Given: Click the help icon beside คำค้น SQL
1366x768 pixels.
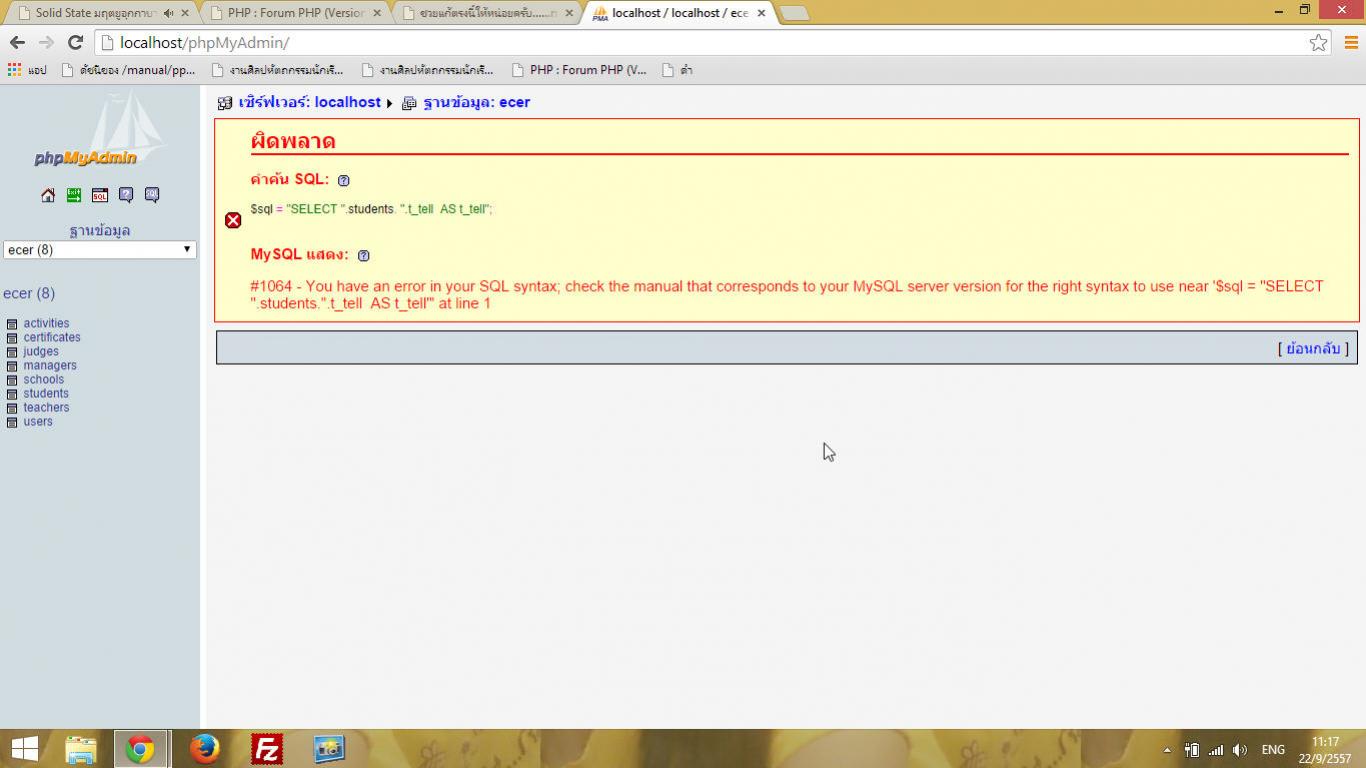Looking at the screenshot, I should [x=344, y=181].
